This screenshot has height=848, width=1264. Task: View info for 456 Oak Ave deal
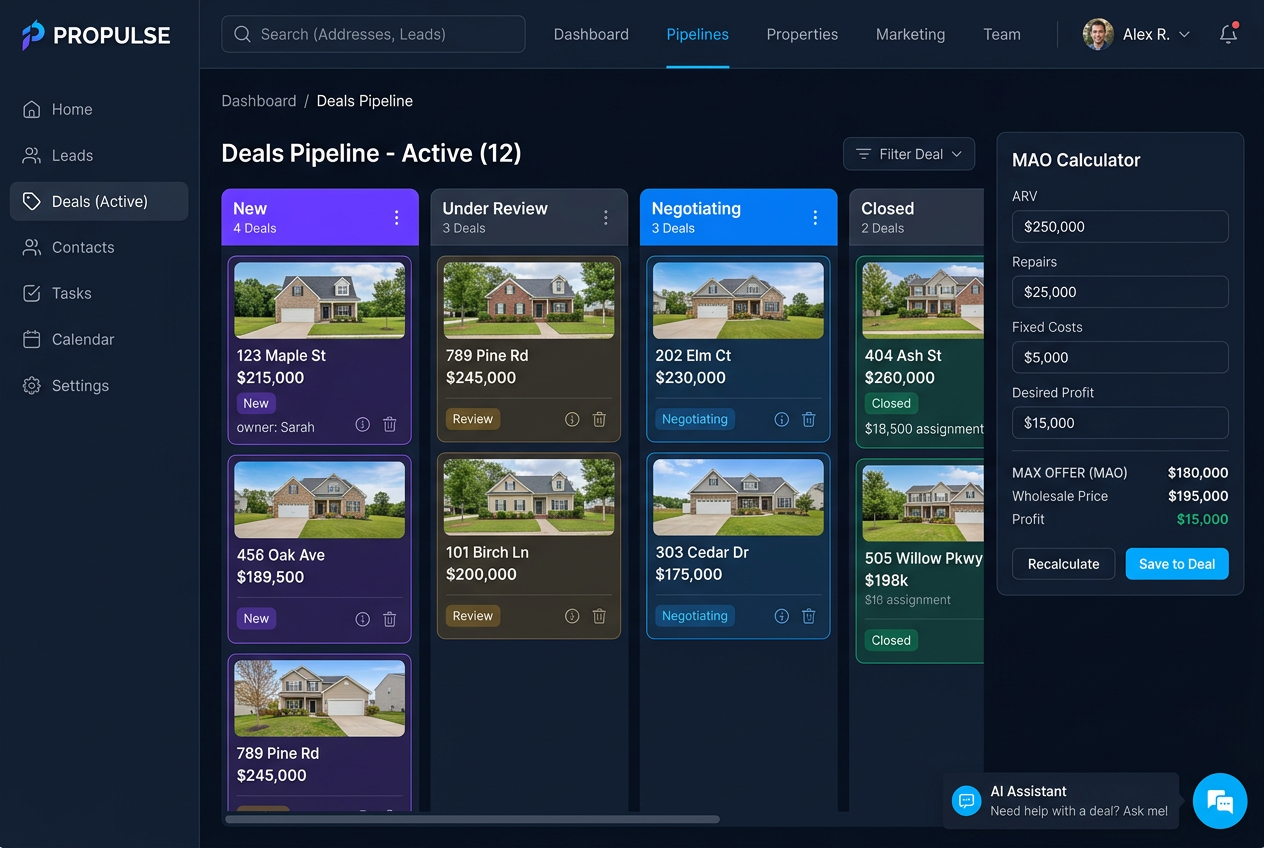tap(363, 619)
